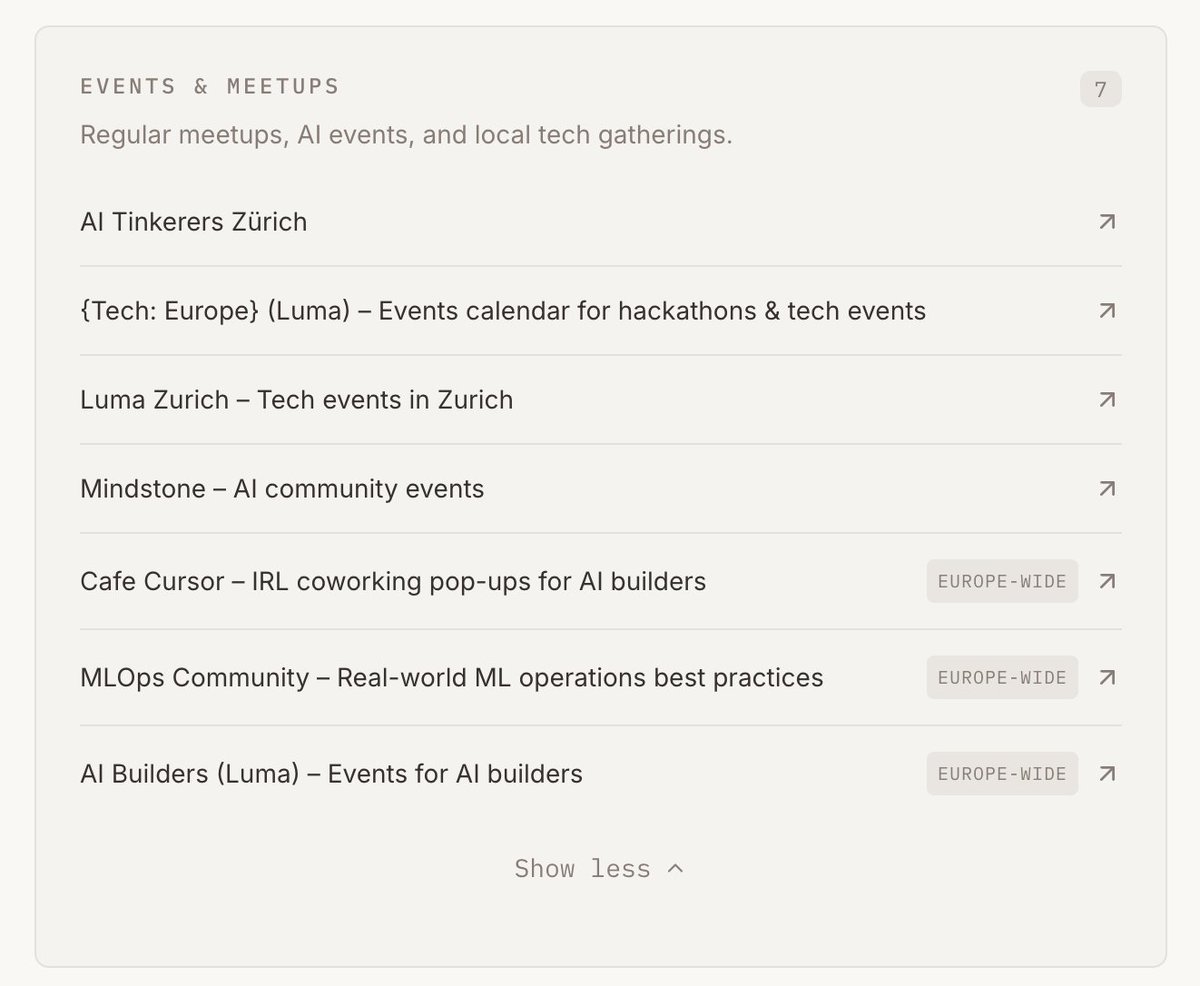Visit Luma Zurich tech events link
Image resolution: width=1200 pixels, height=986 pixels.
(x=296, y=400)
